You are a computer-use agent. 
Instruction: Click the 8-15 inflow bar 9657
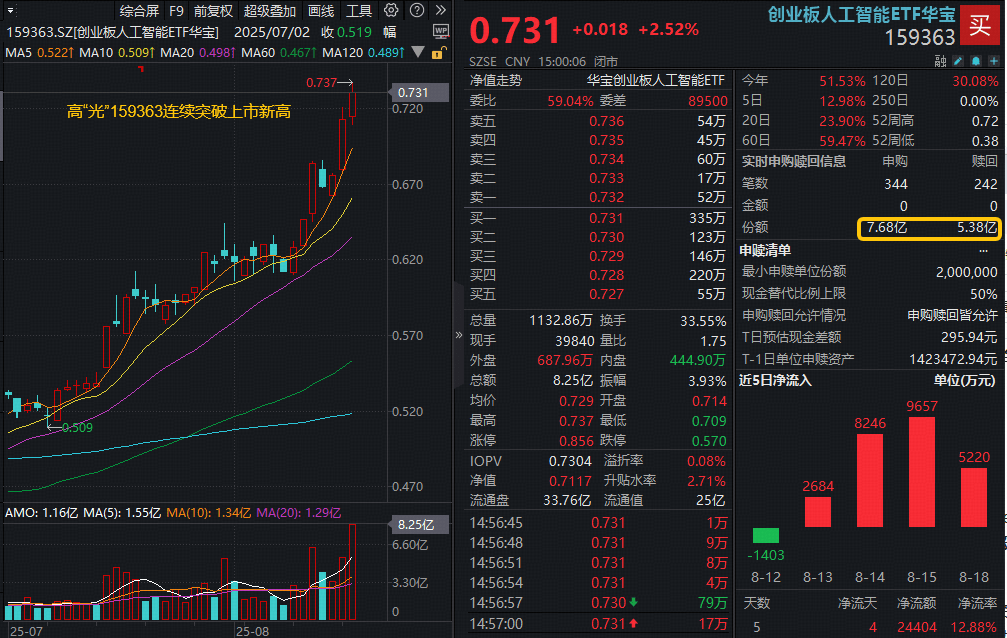922,472
